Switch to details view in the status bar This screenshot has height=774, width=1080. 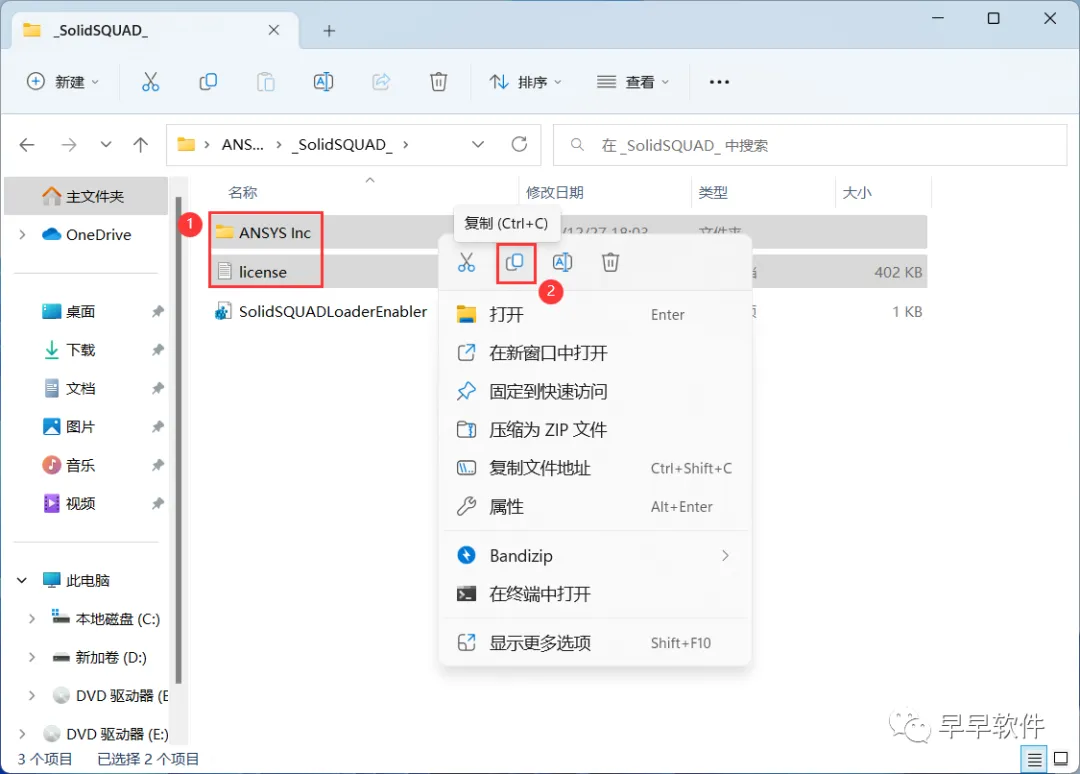1034,759
